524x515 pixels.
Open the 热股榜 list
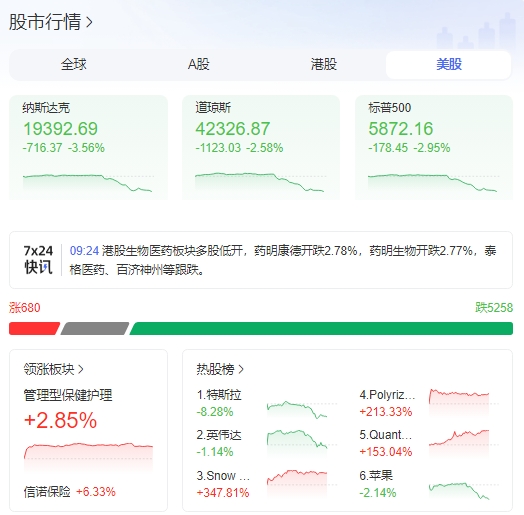click(220, 369)
